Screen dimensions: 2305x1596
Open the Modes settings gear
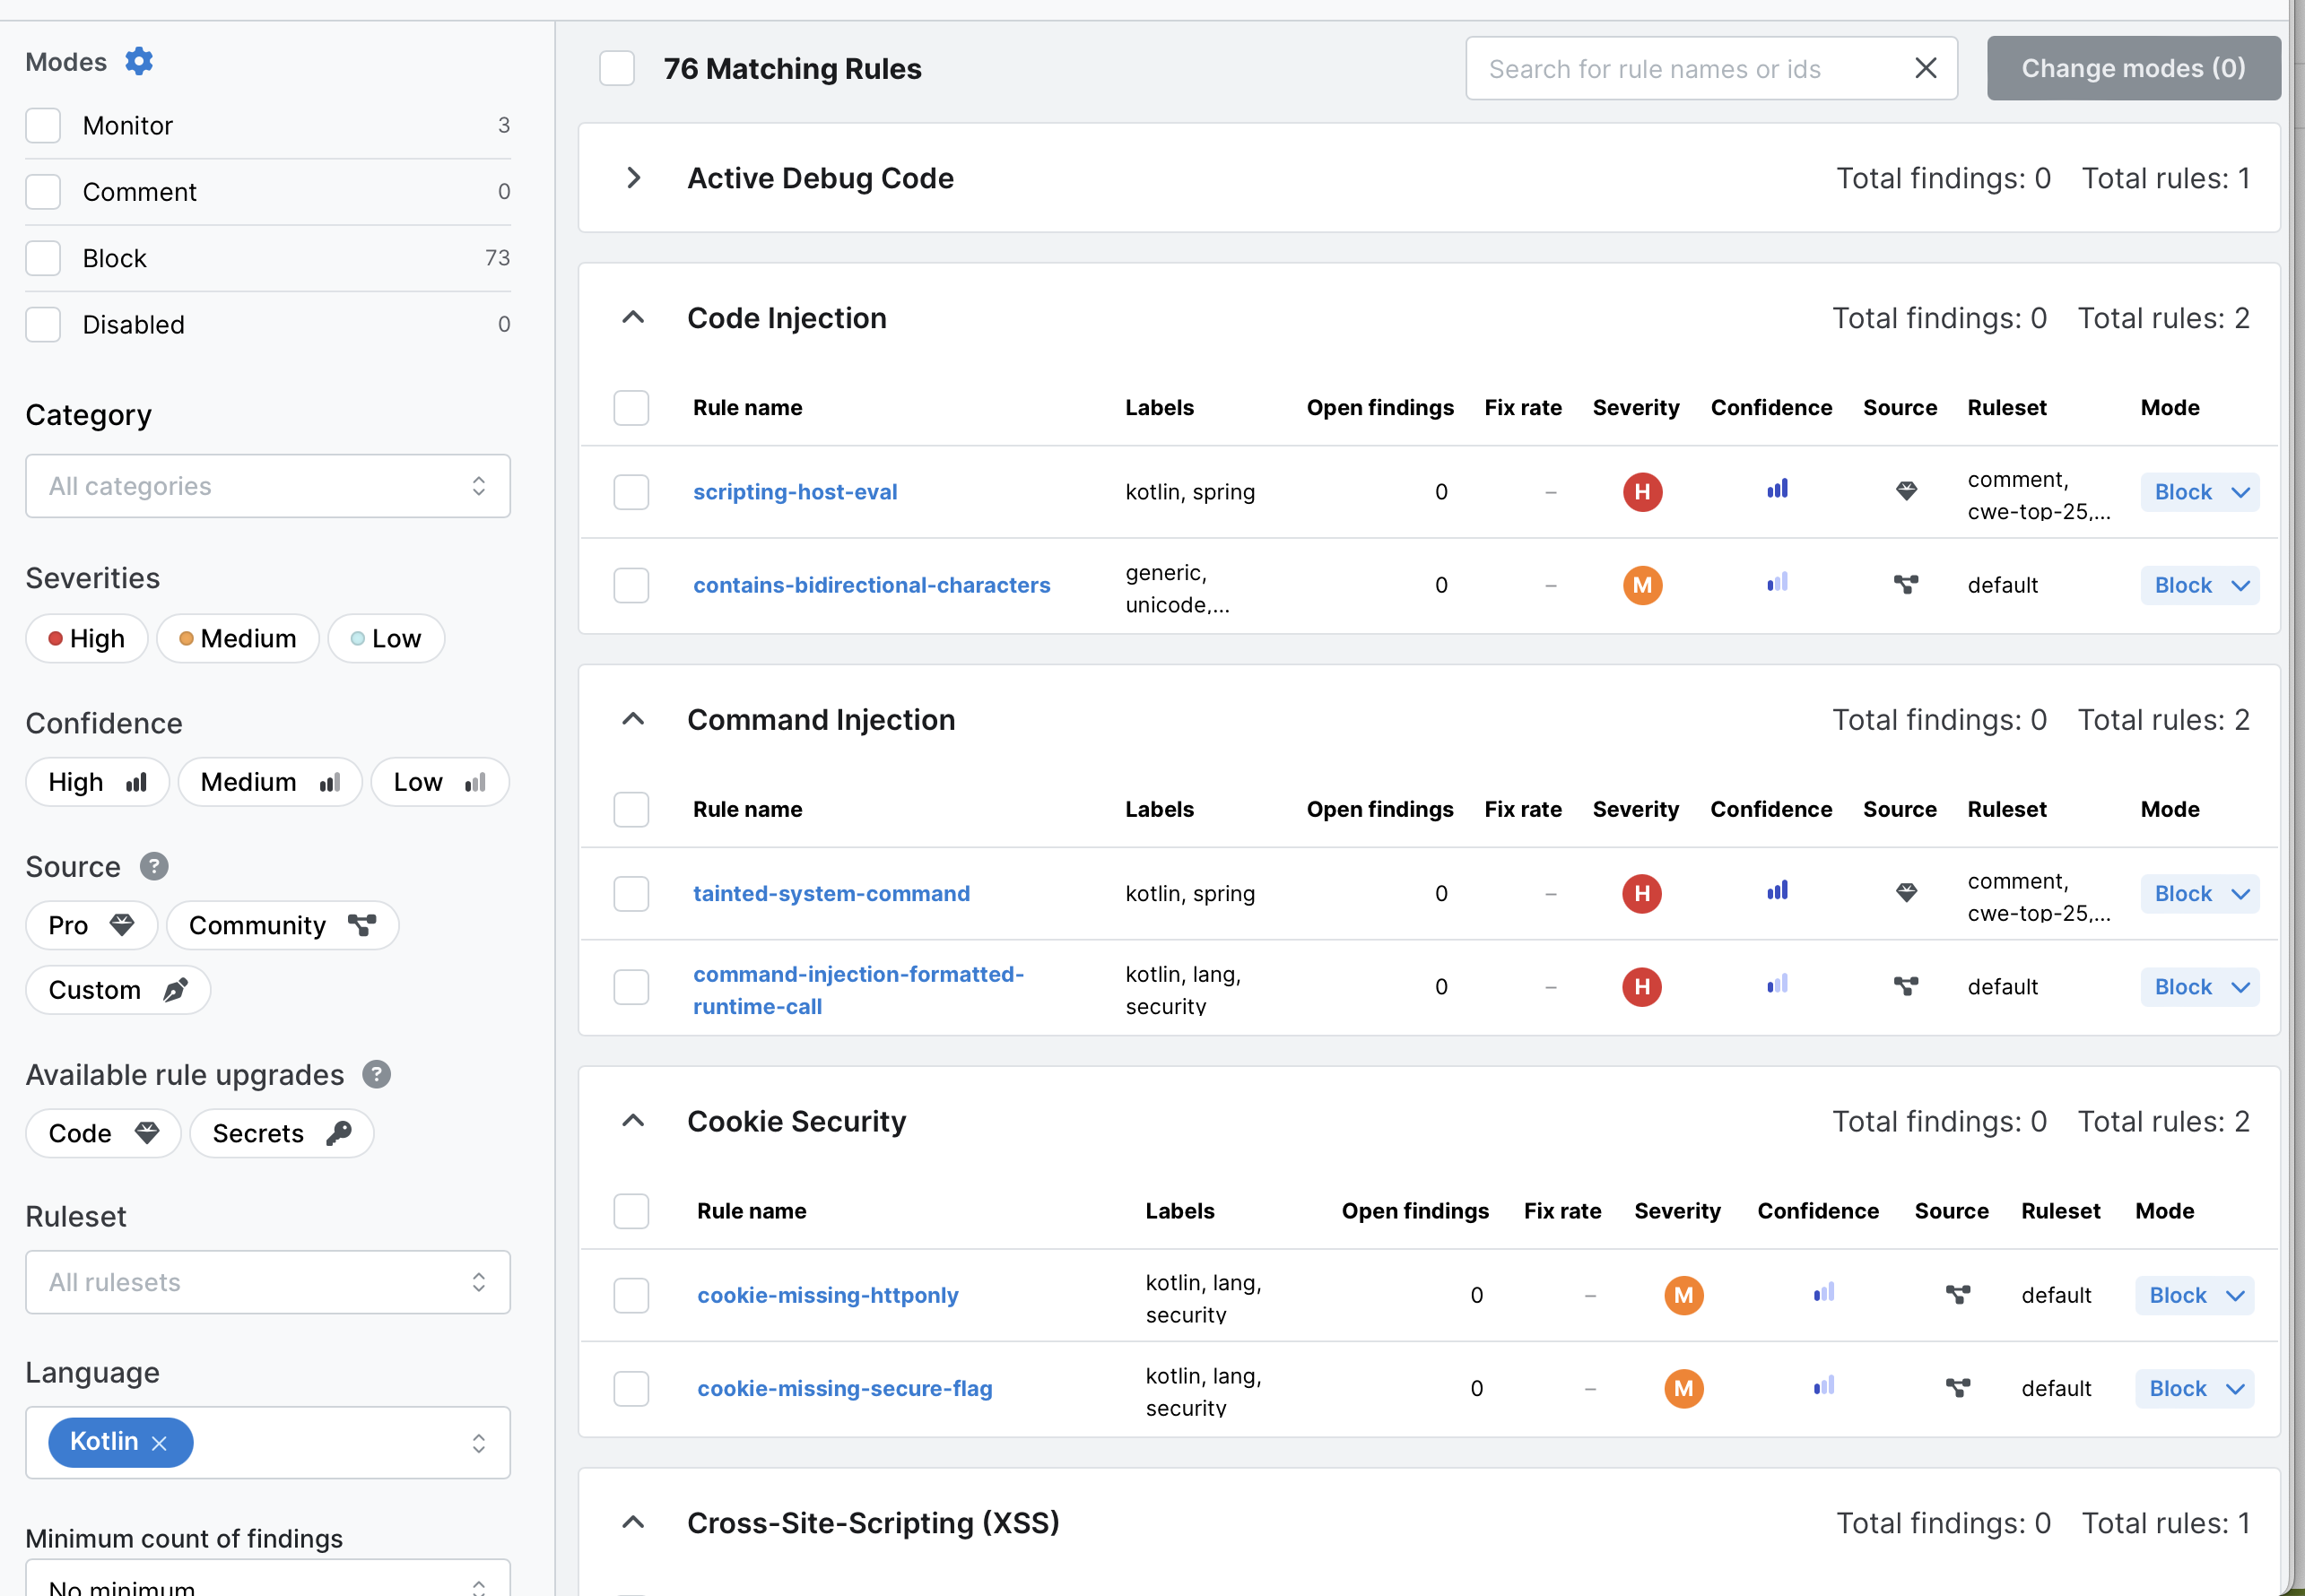(x=139, y=62)
